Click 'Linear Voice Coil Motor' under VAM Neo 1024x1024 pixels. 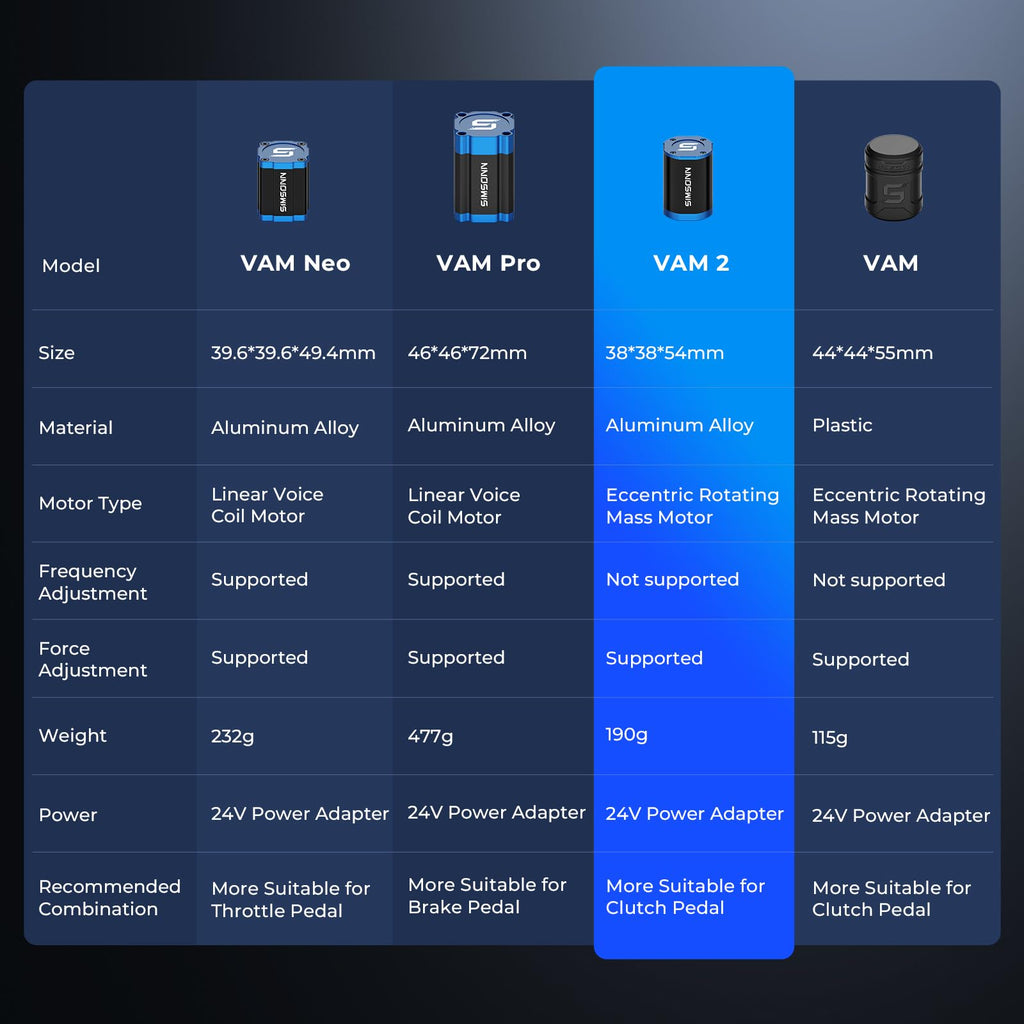point(267,505)
